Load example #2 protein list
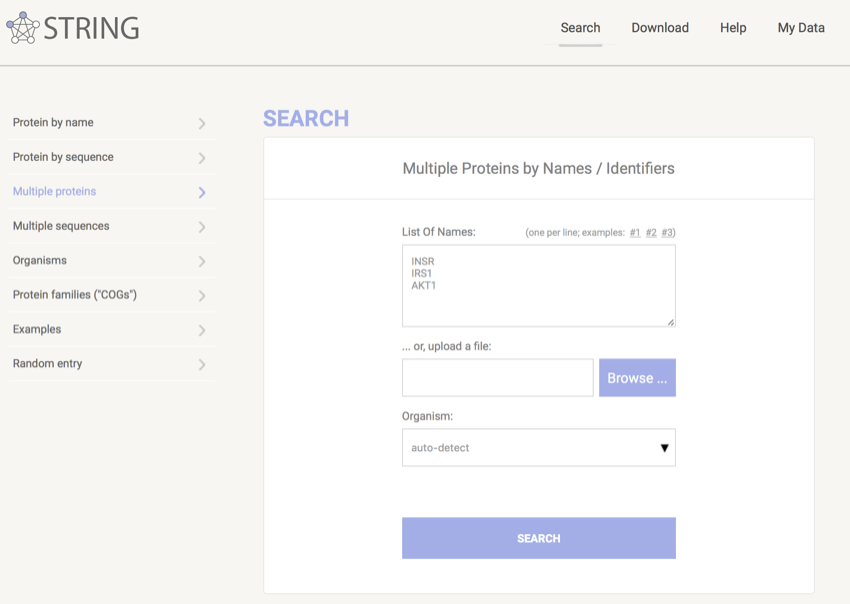The width and height of the screenshot is (850, 604). pos(651,233)
